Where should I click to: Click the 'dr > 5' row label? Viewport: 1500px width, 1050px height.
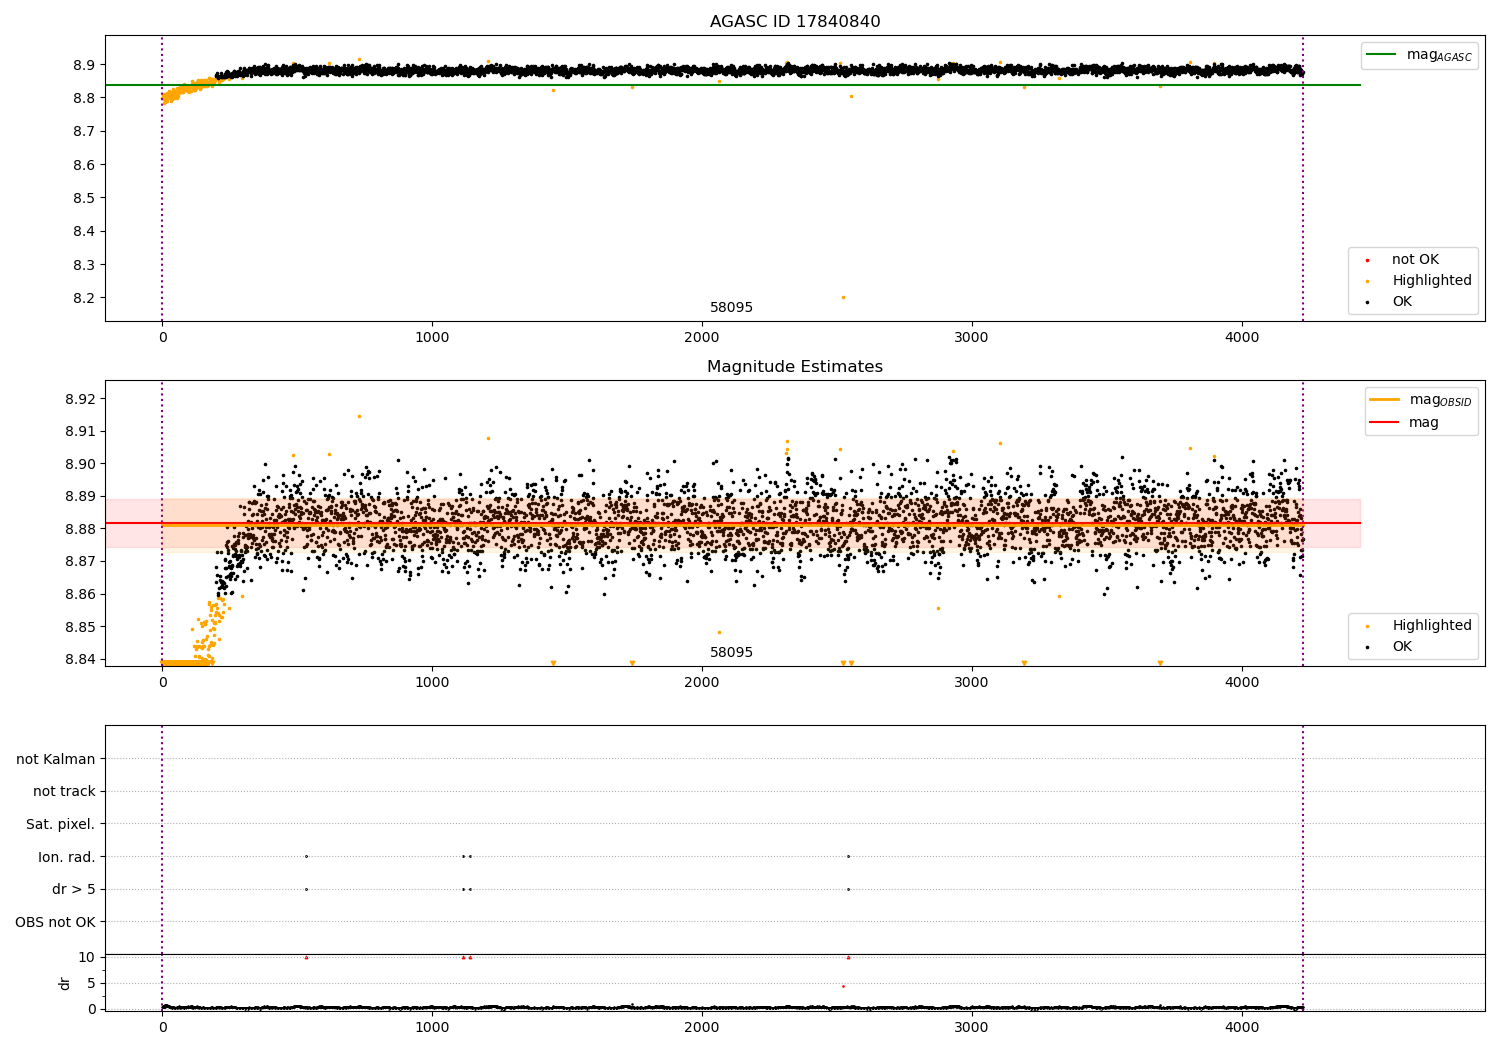tap(74, 890)
